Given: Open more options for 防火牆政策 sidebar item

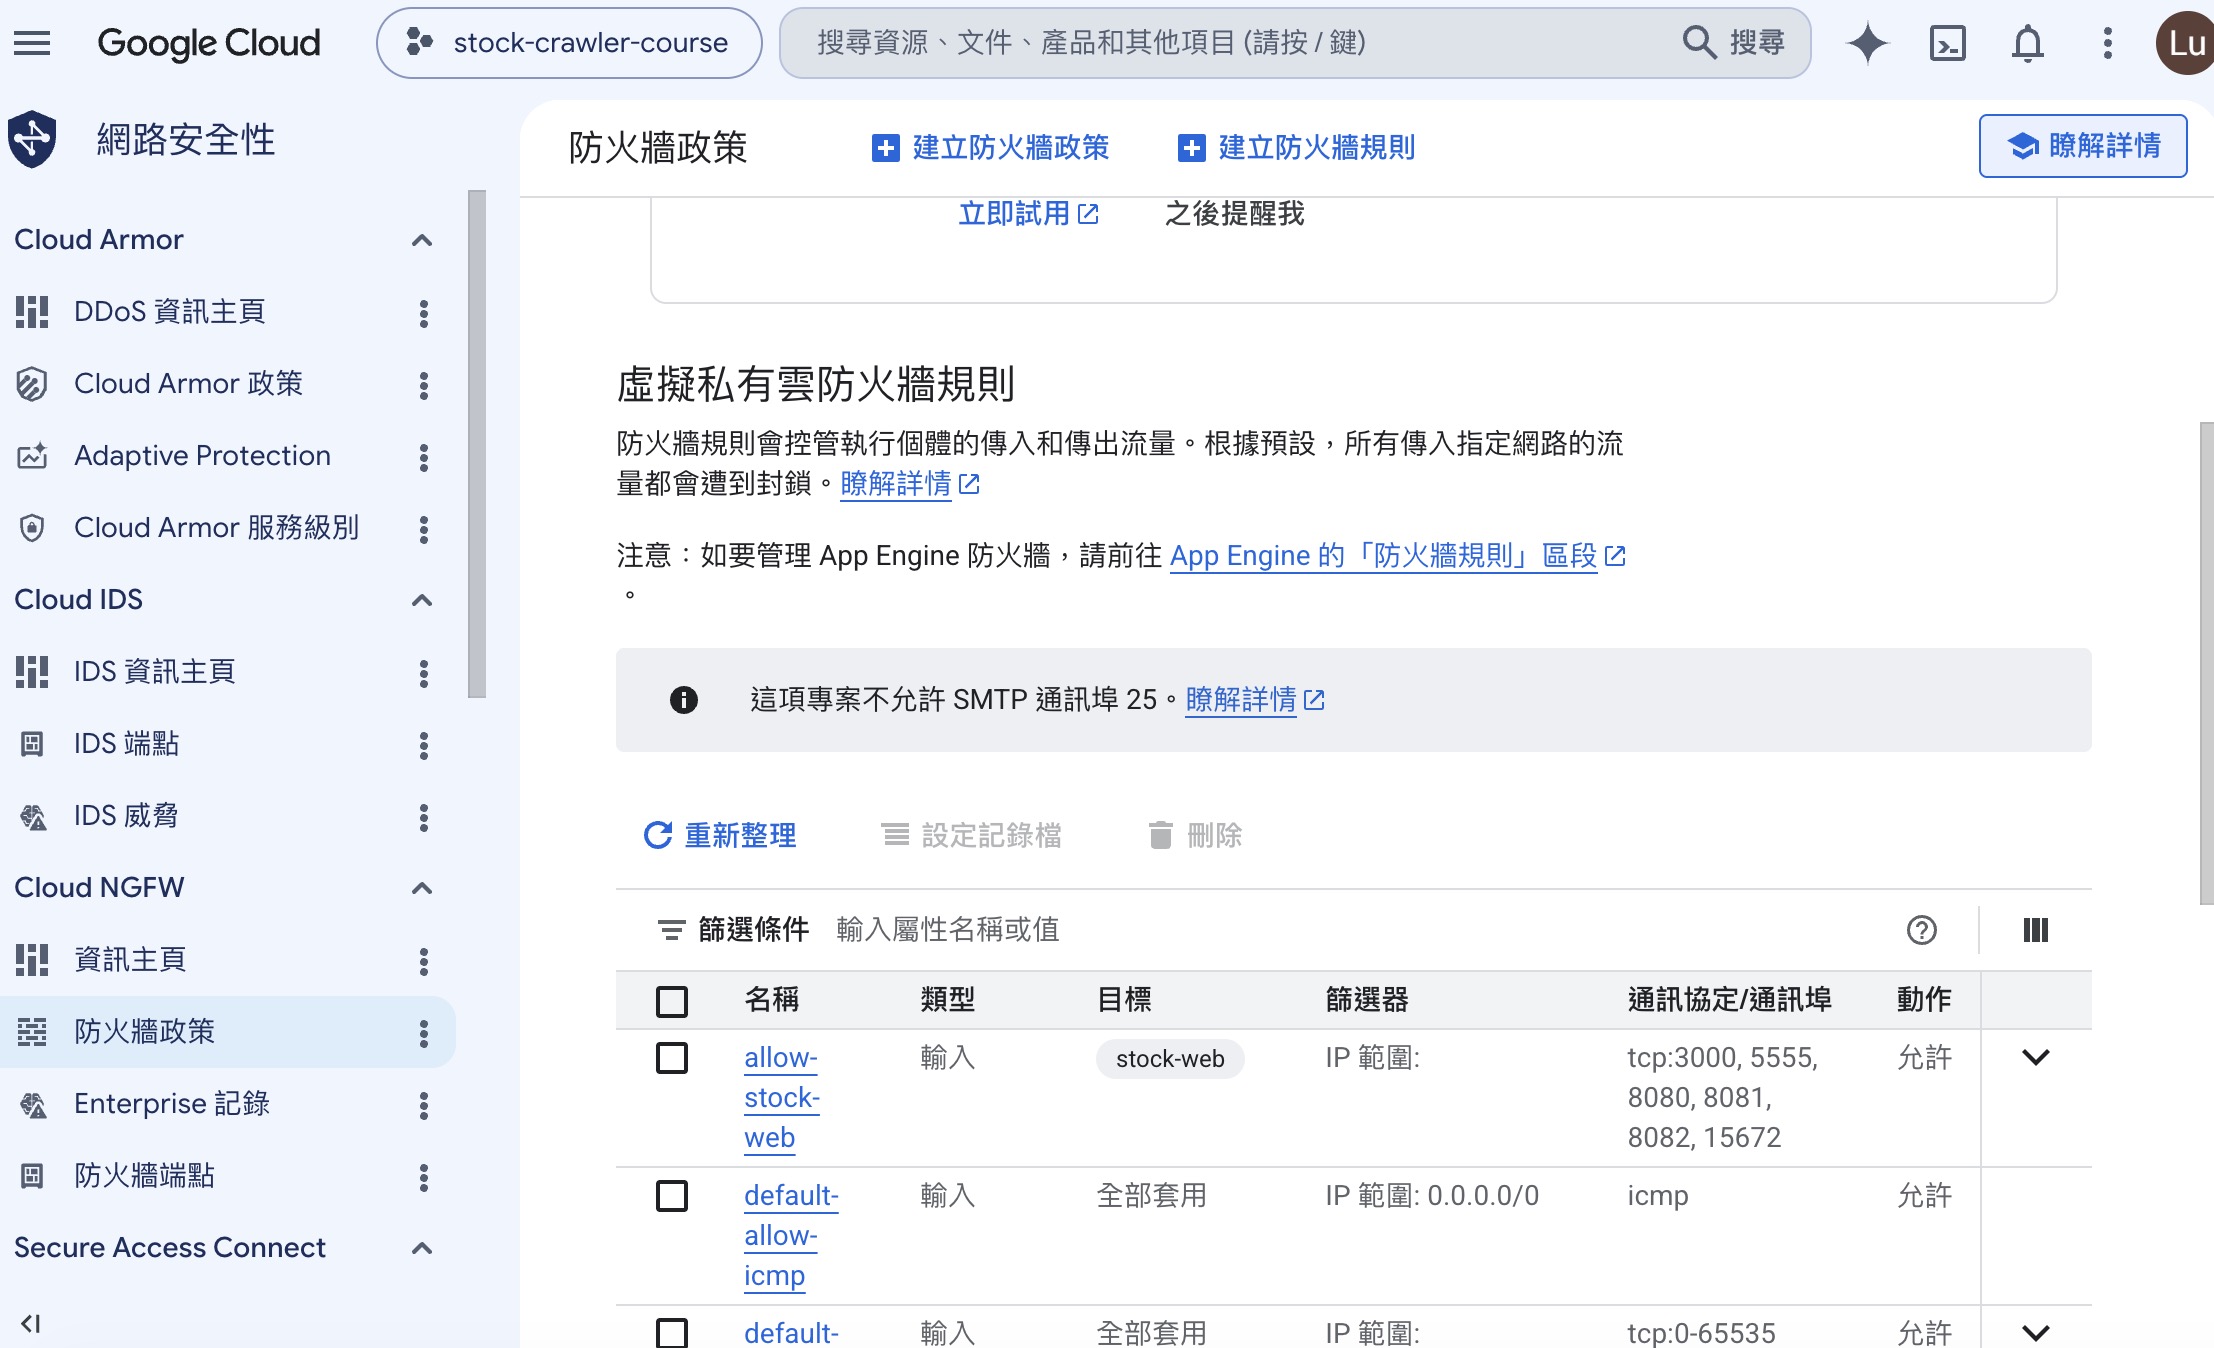Looking at the screenshot, I should click(424, 1033).
